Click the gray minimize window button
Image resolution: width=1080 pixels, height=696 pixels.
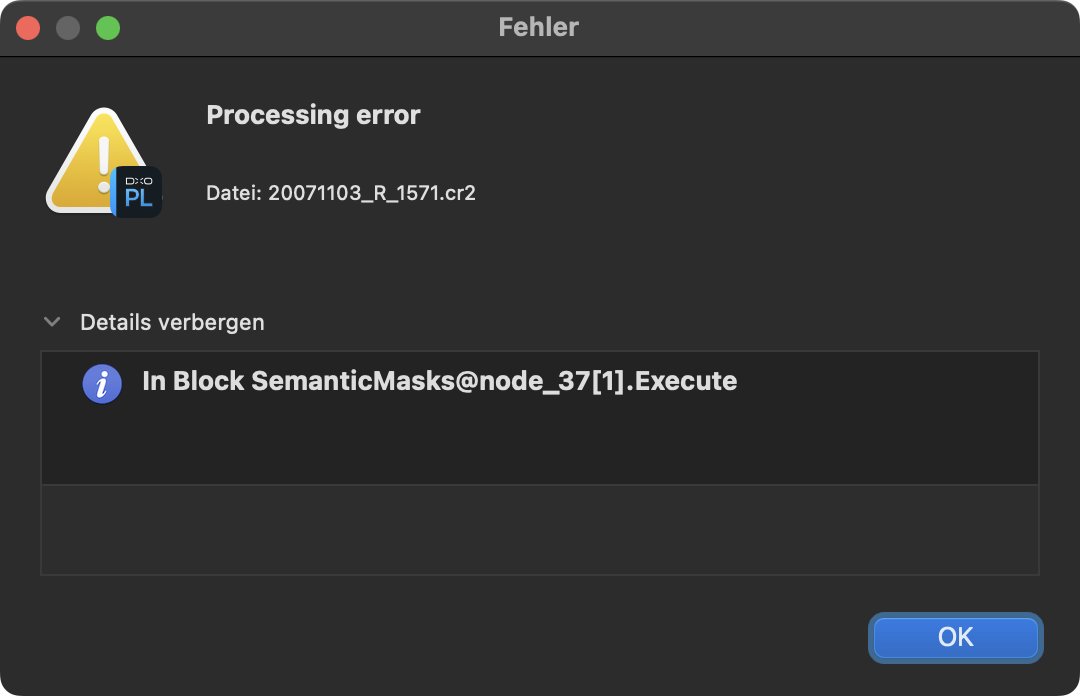pos(68,28)
